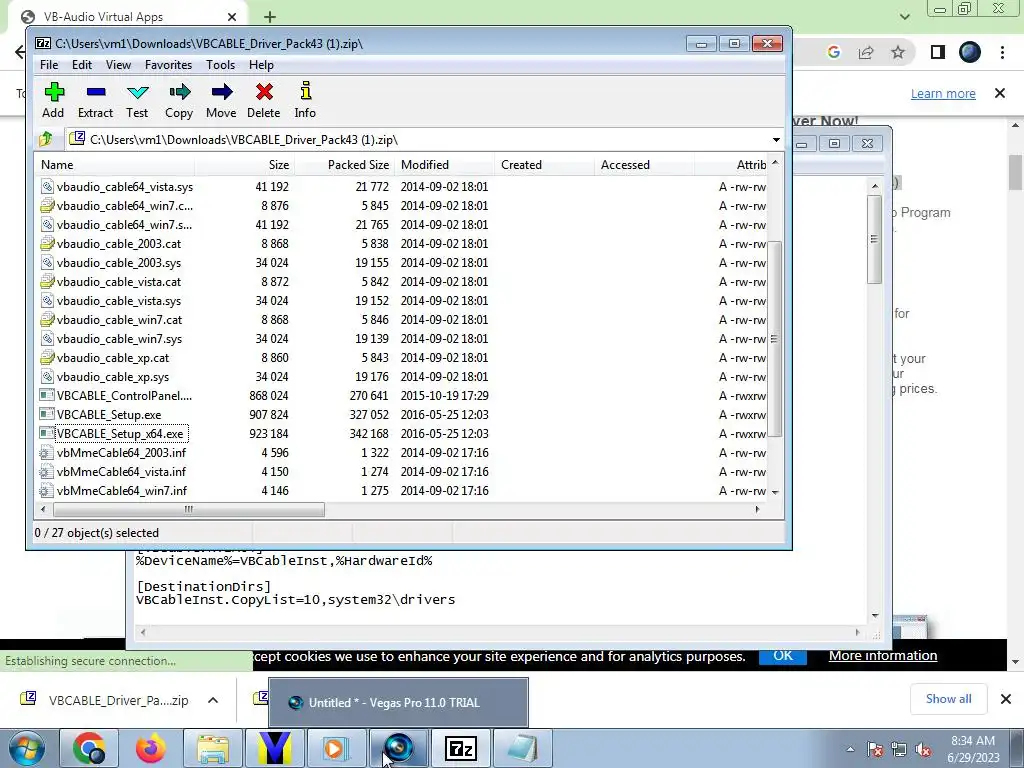The height and width of the screenshot is (768, 1024).
Task: Click the Add toolbar icon in 7-Zip
Action: tap(54, 100)
